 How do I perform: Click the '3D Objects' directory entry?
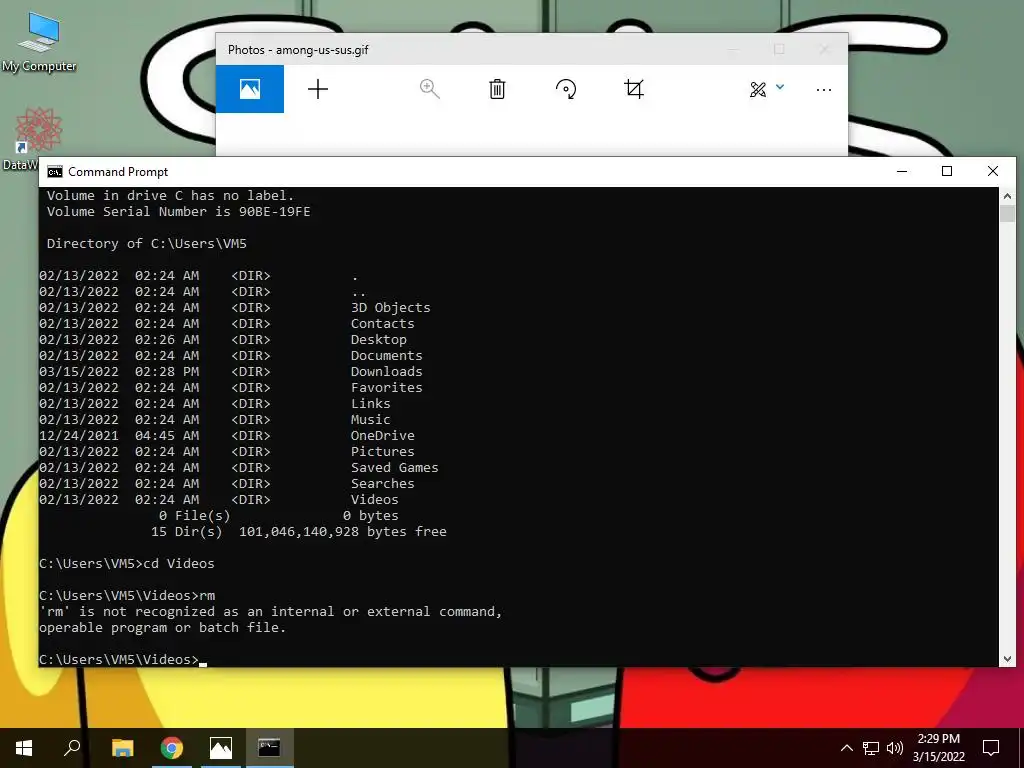click(x=391, y=307)
